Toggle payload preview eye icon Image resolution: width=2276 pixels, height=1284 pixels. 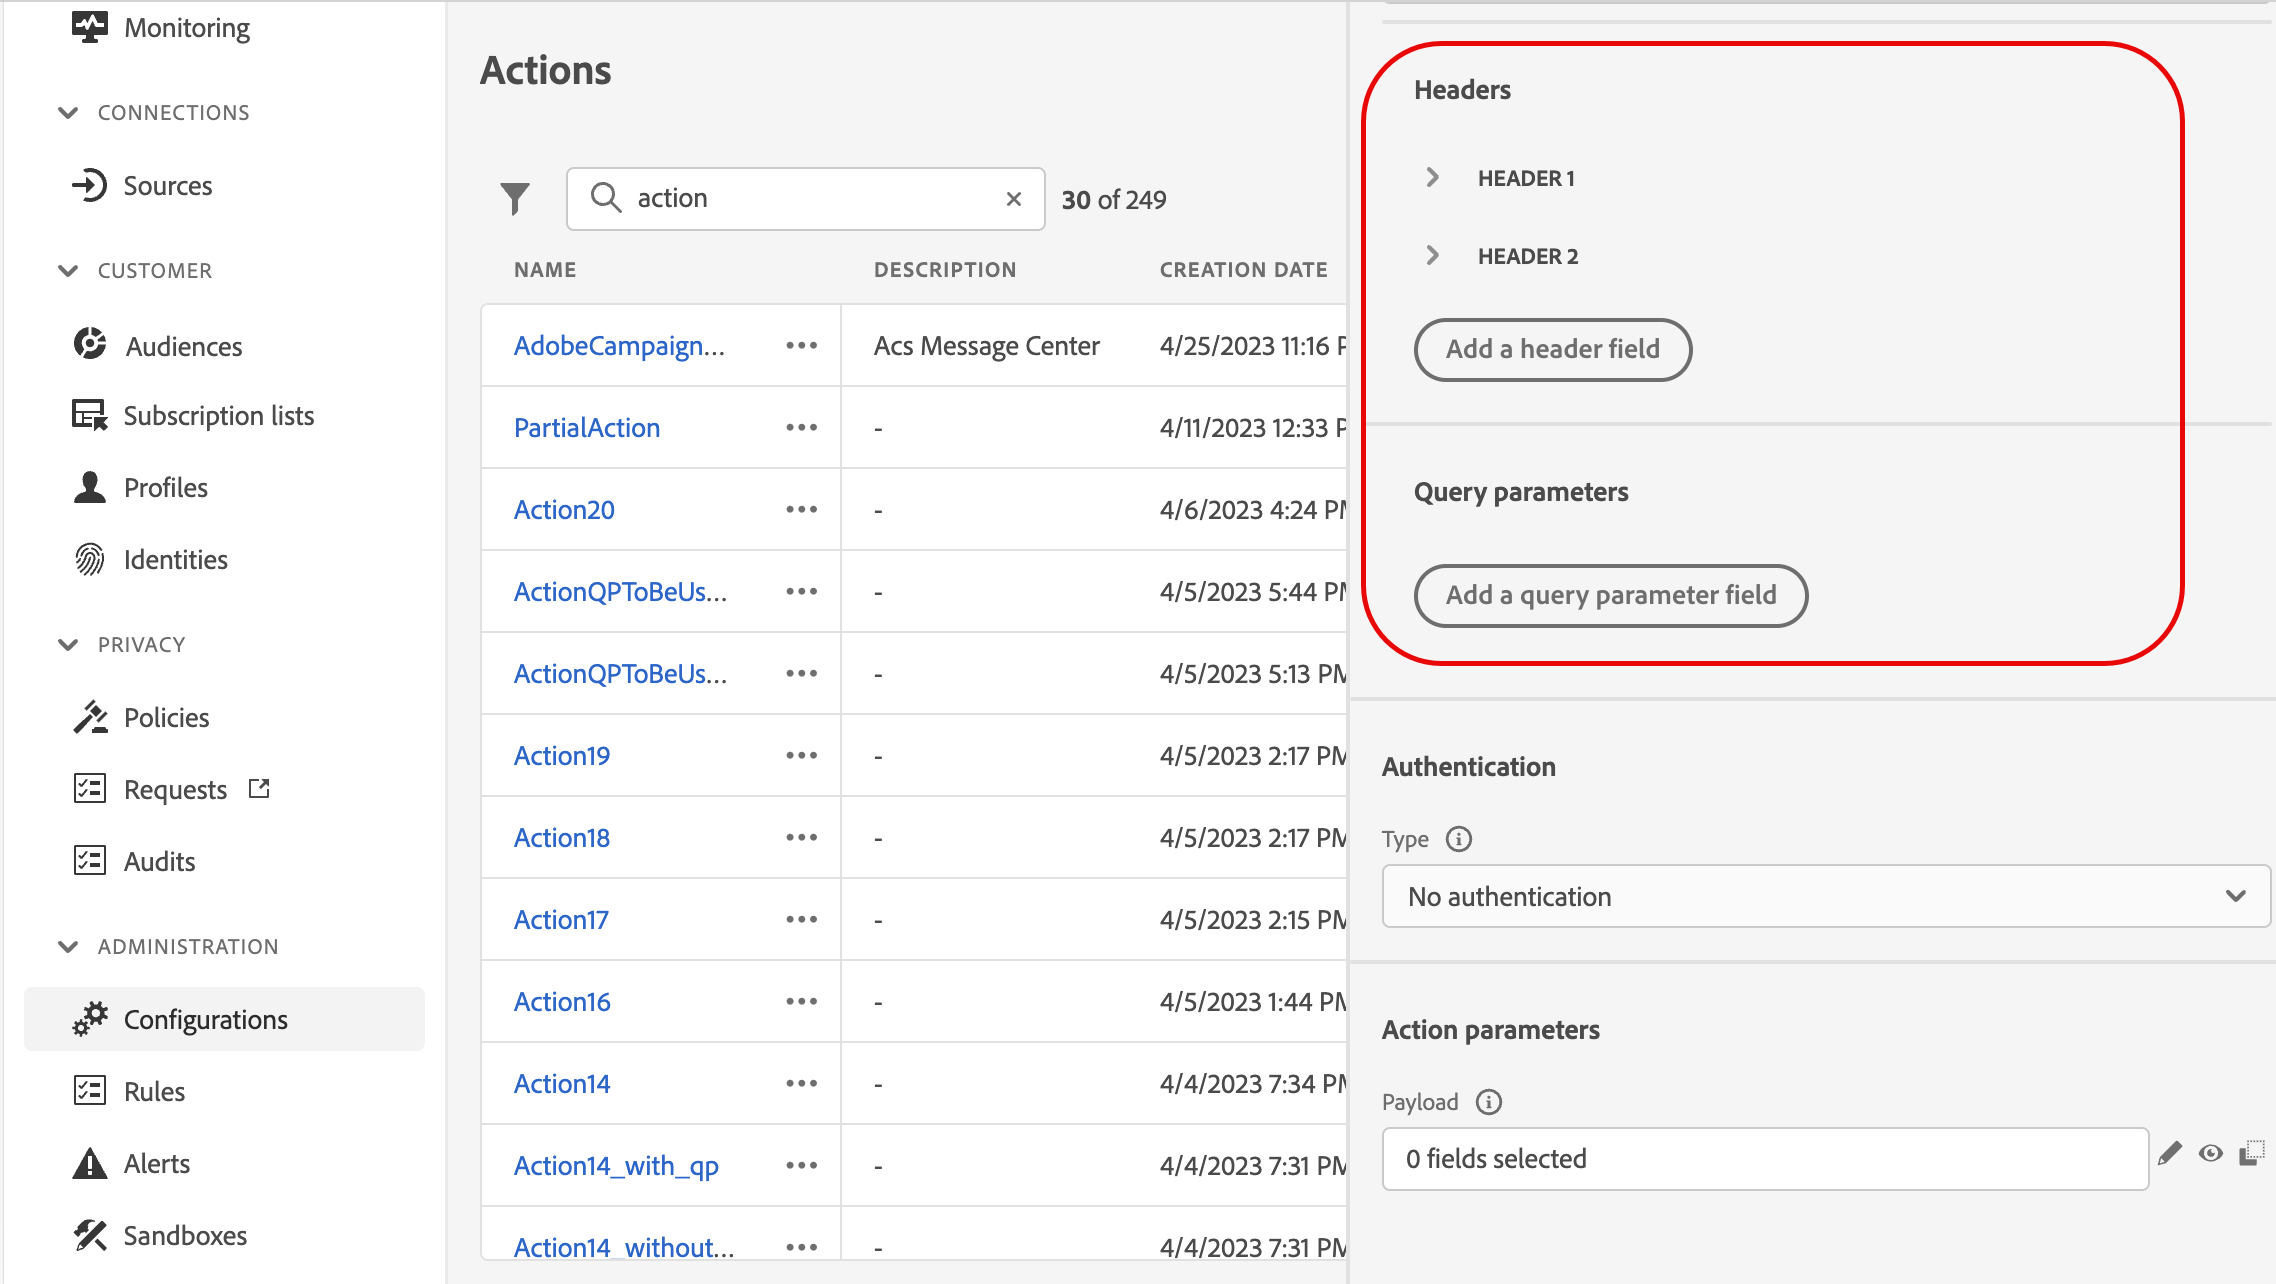point(2211,1154)
